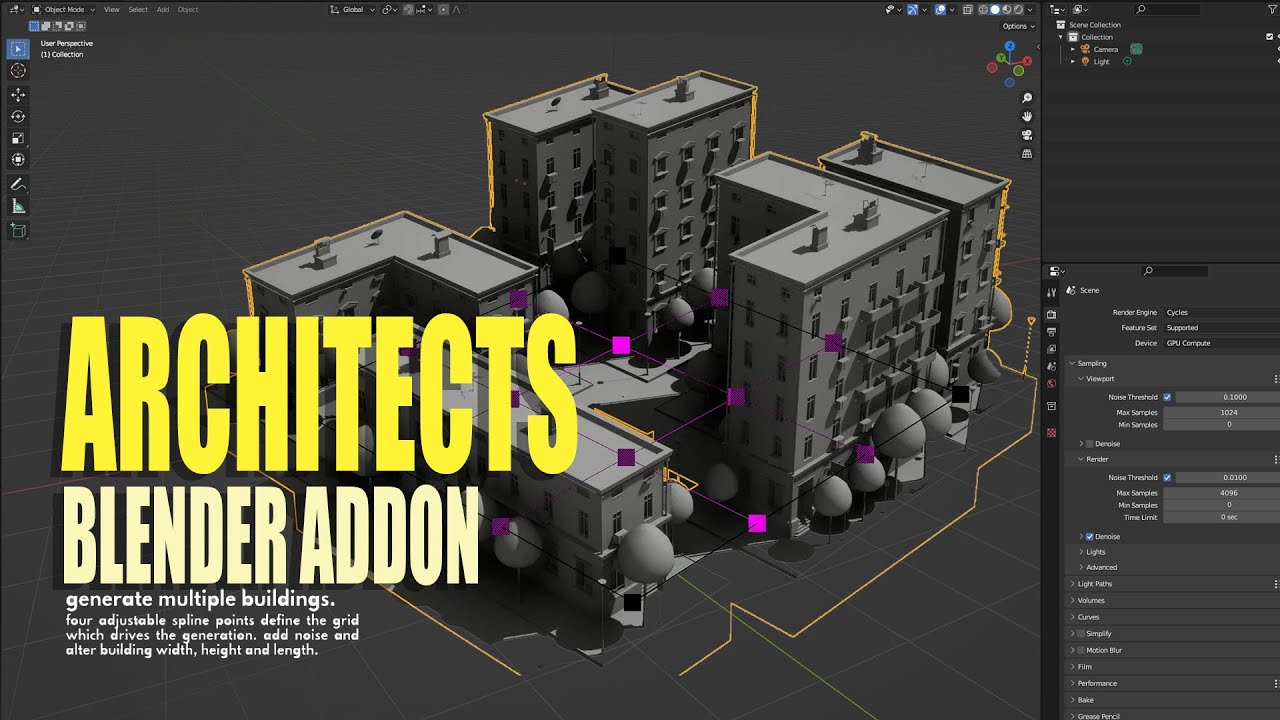Click the outliner filter funnel icon
The height and width of the screenshot is (720, 1280).
1272,9
